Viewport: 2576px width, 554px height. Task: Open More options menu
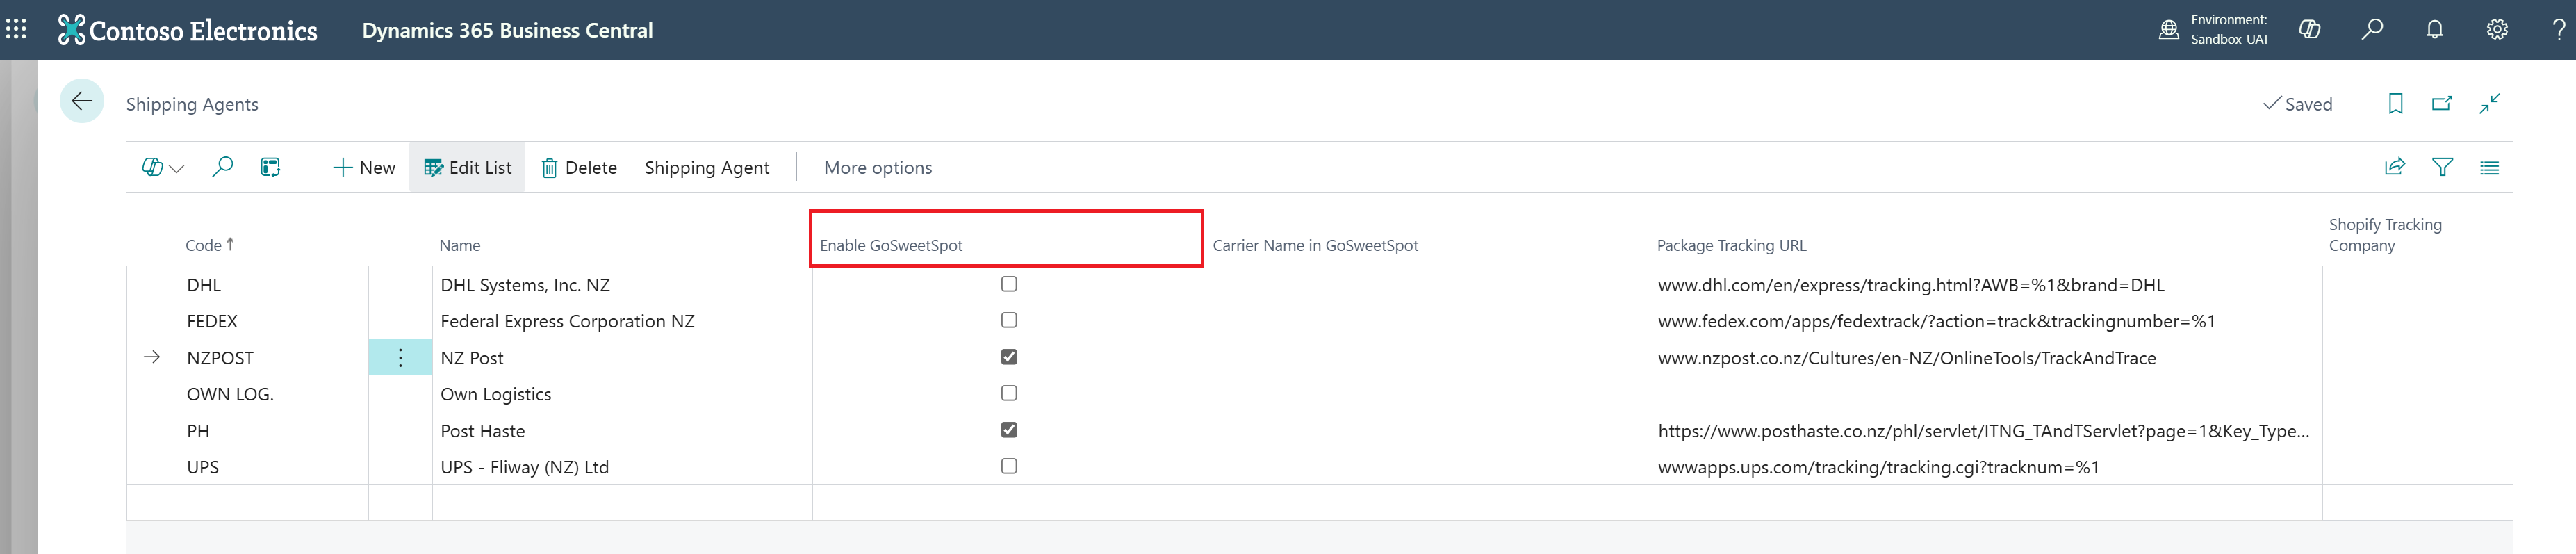877,167
